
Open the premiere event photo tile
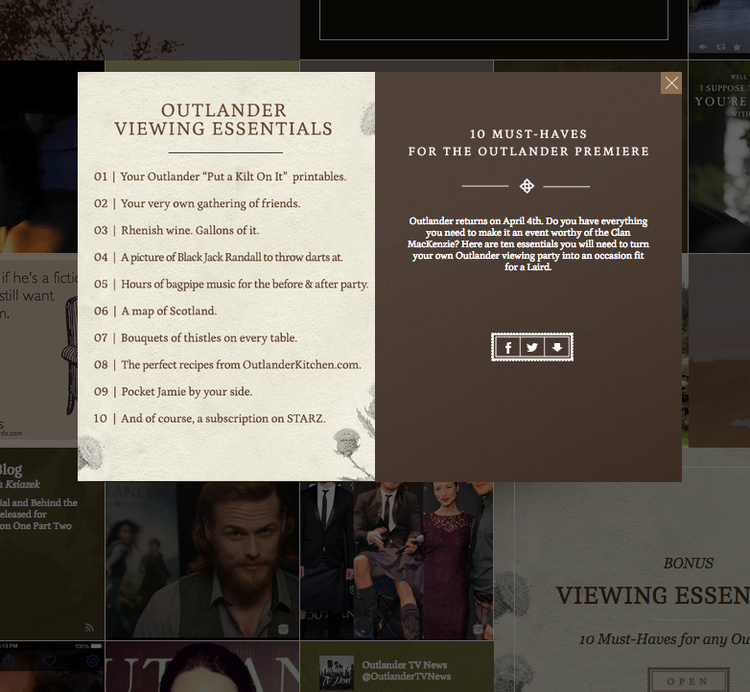tap(397, 560)
